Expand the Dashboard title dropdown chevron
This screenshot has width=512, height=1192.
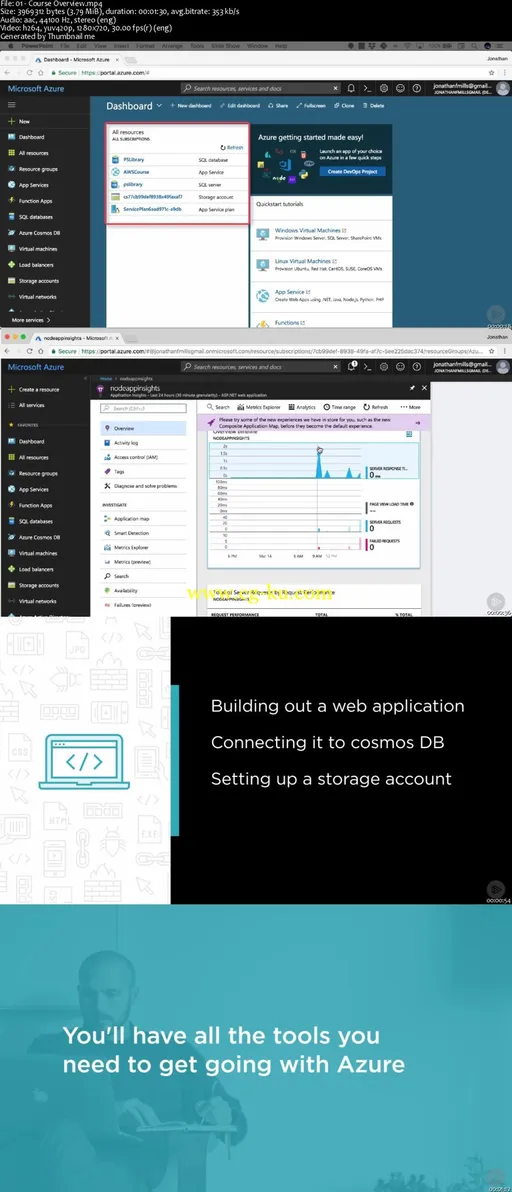click(x=159, y=106)
